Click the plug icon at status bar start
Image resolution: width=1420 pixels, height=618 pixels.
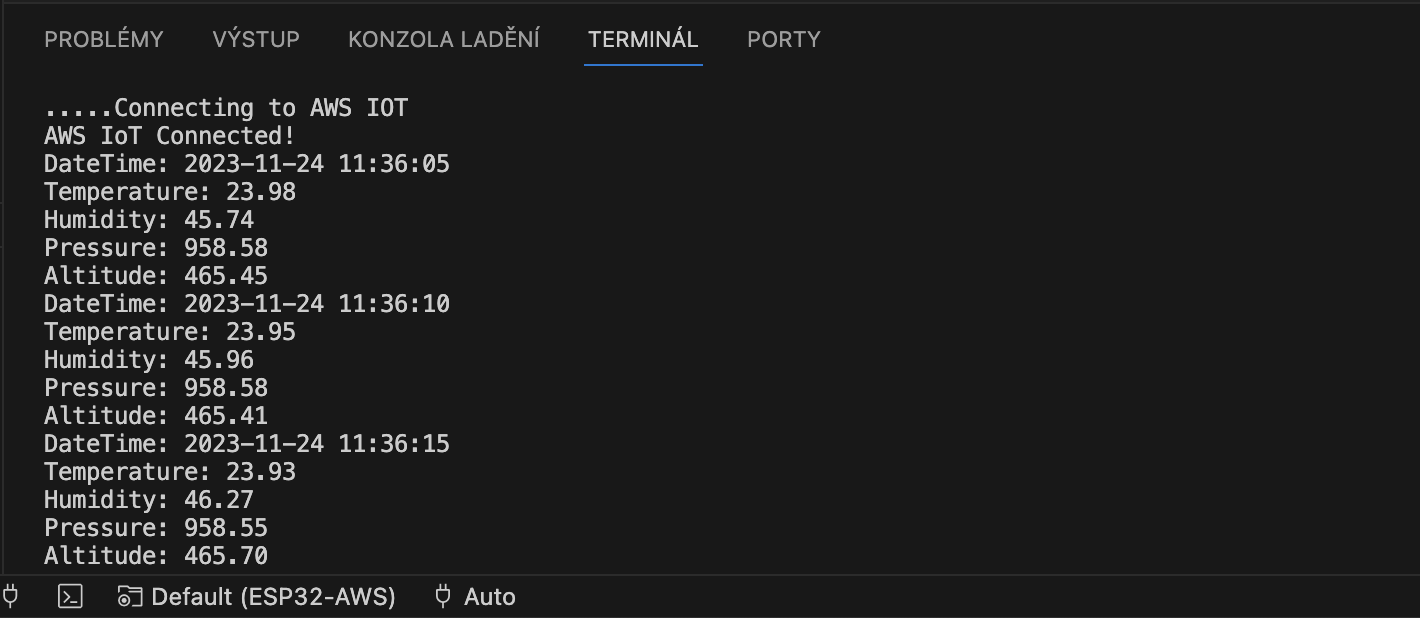point(10,597)
